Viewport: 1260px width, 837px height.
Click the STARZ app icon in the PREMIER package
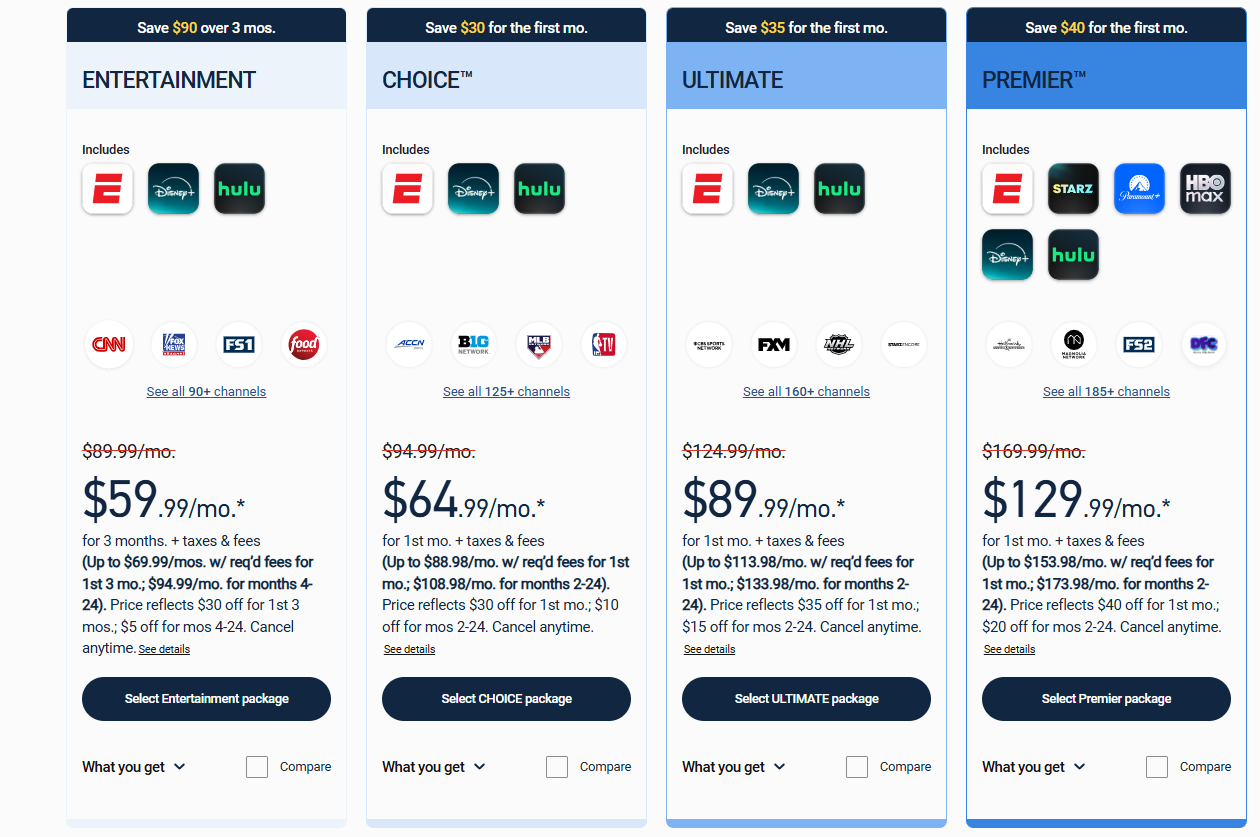click(x=1073, y=189)
